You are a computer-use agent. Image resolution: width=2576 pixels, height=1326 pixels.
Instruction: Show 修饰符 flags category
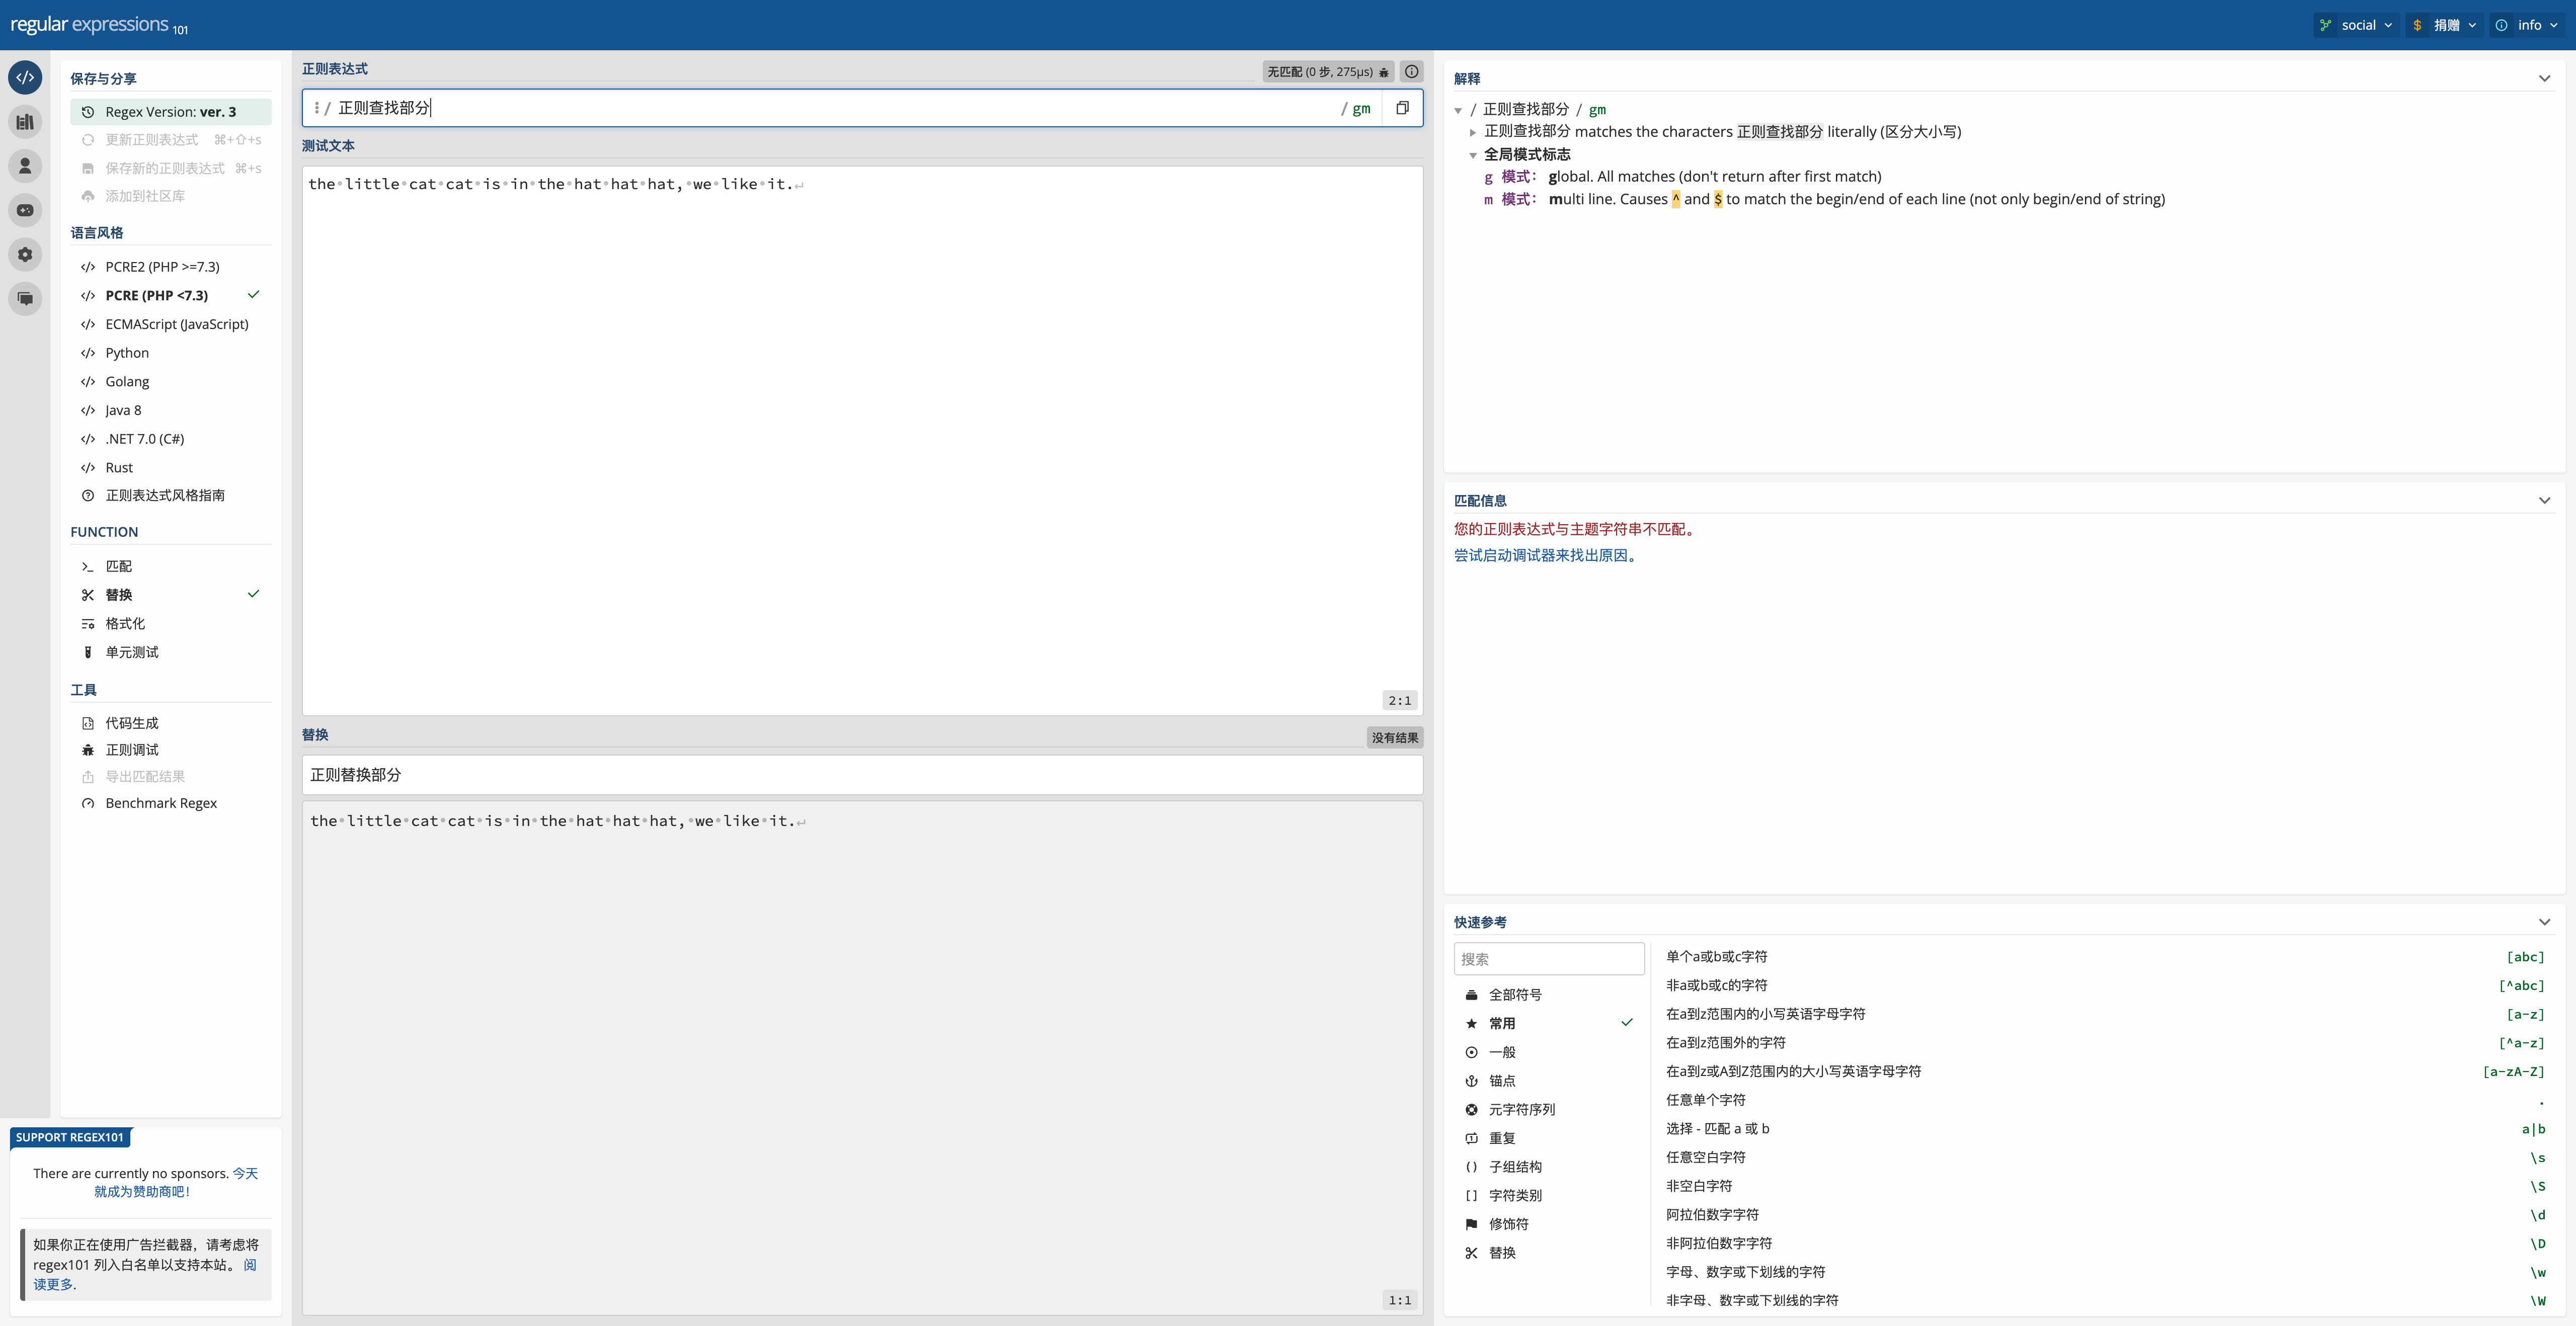point(1549,1224)
